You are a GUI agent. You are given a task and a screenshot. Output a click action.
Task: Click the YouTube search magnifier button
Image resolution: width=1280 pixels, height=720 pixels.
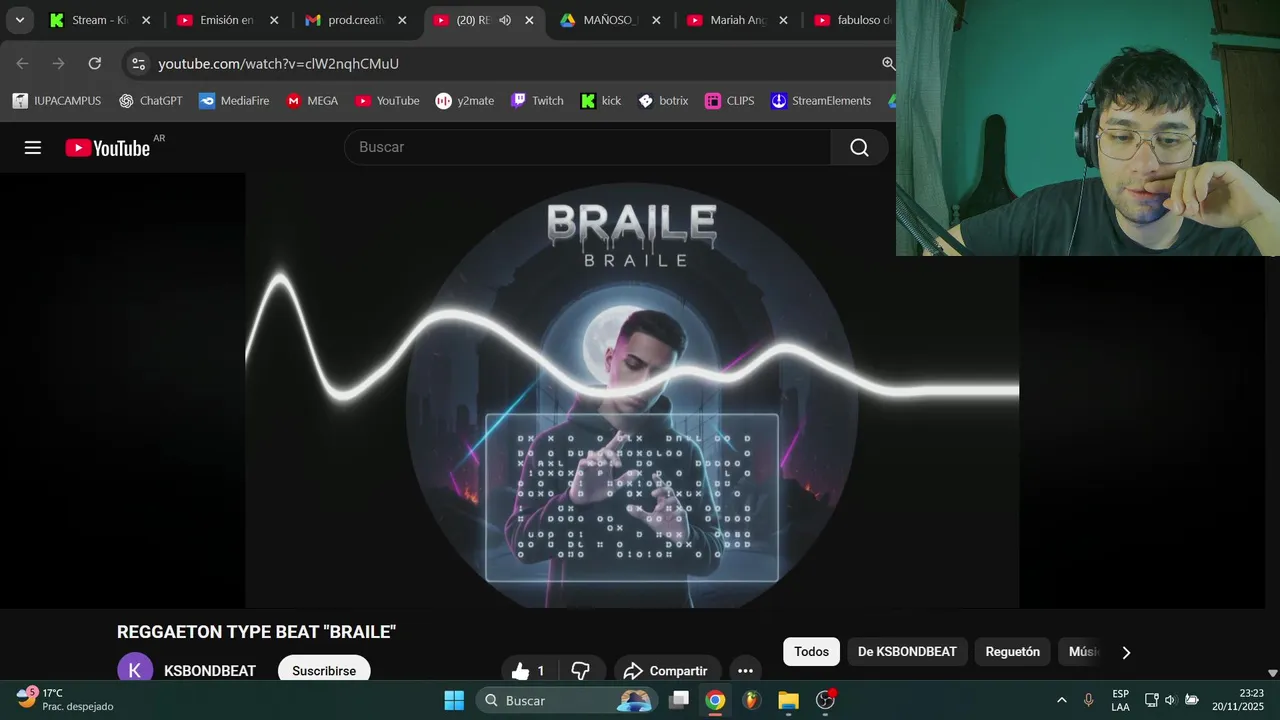tap(859, 147)
